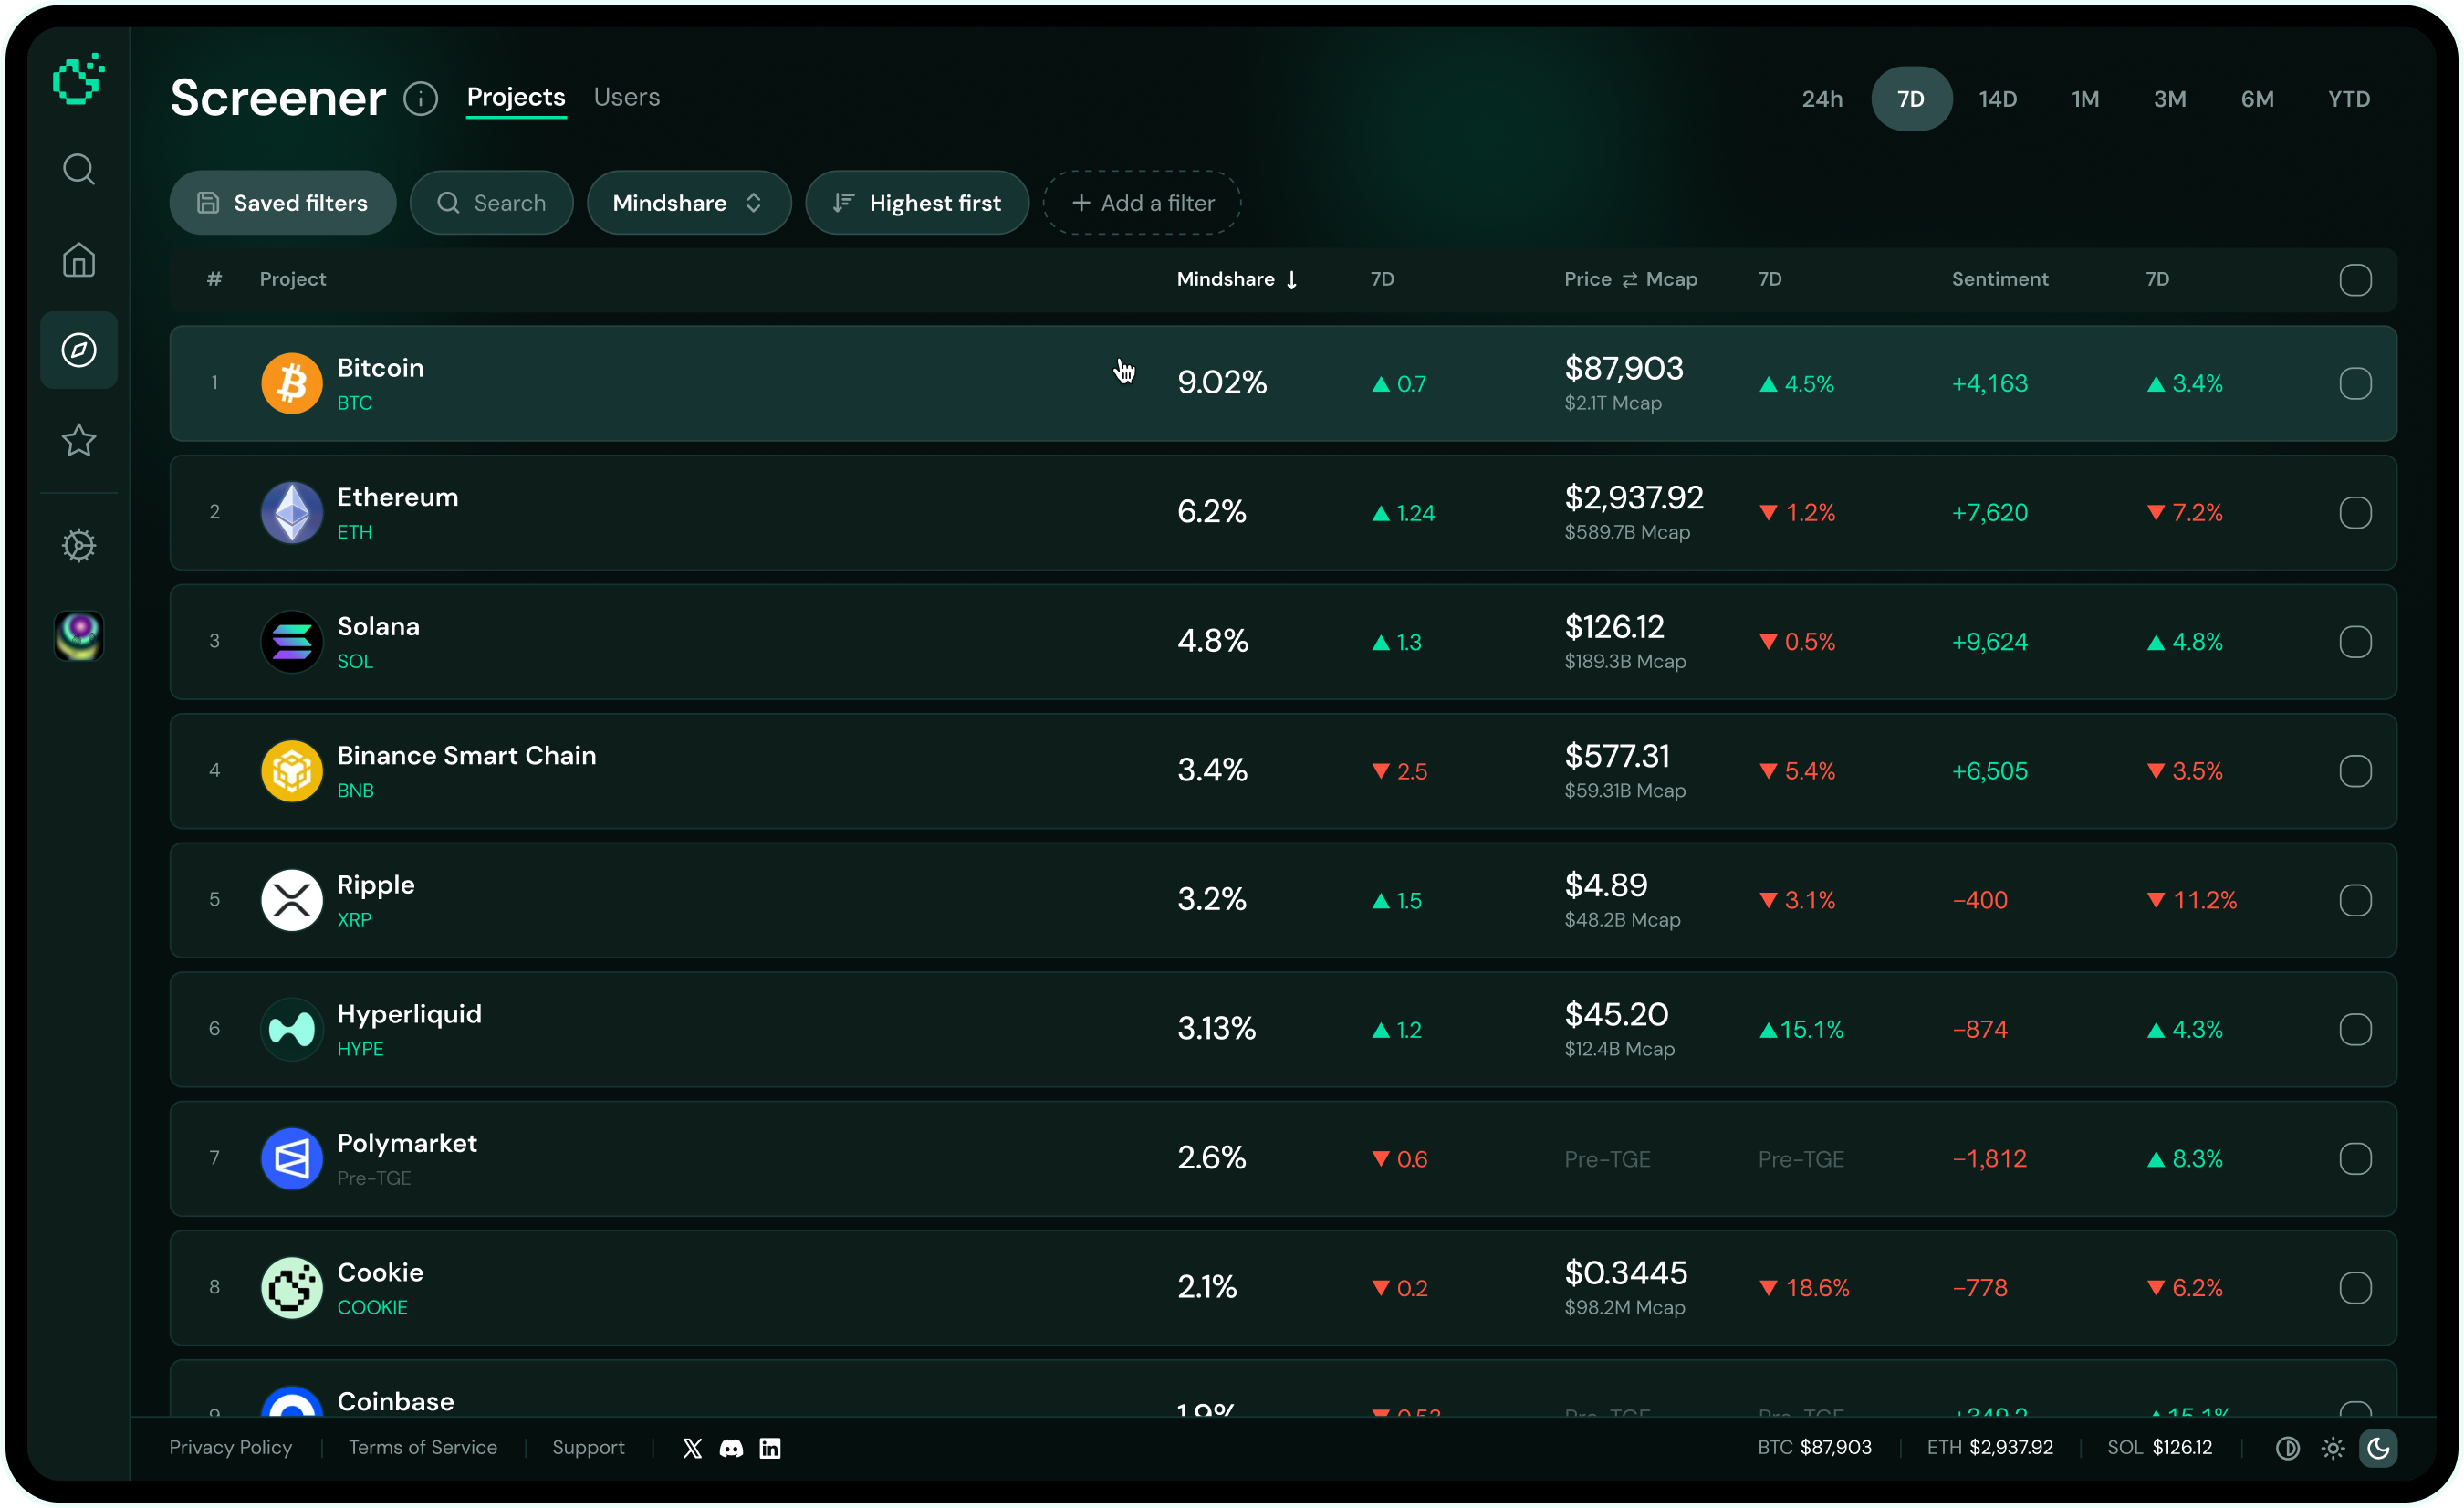The height and width of the screenshot is (1508, 2464).
Task: Check the Bitcoin row checkbox
Action: point(2355,383)
